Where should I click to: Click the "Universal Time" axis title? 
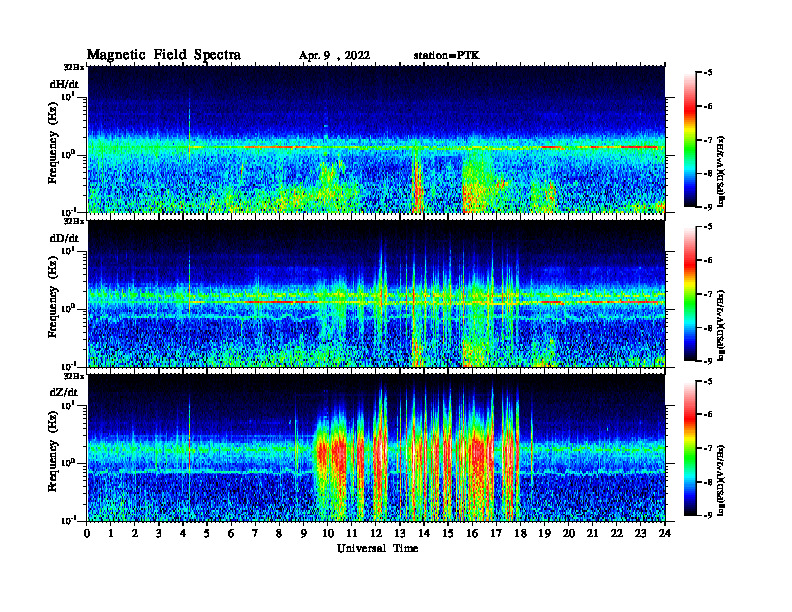[377, 548]
